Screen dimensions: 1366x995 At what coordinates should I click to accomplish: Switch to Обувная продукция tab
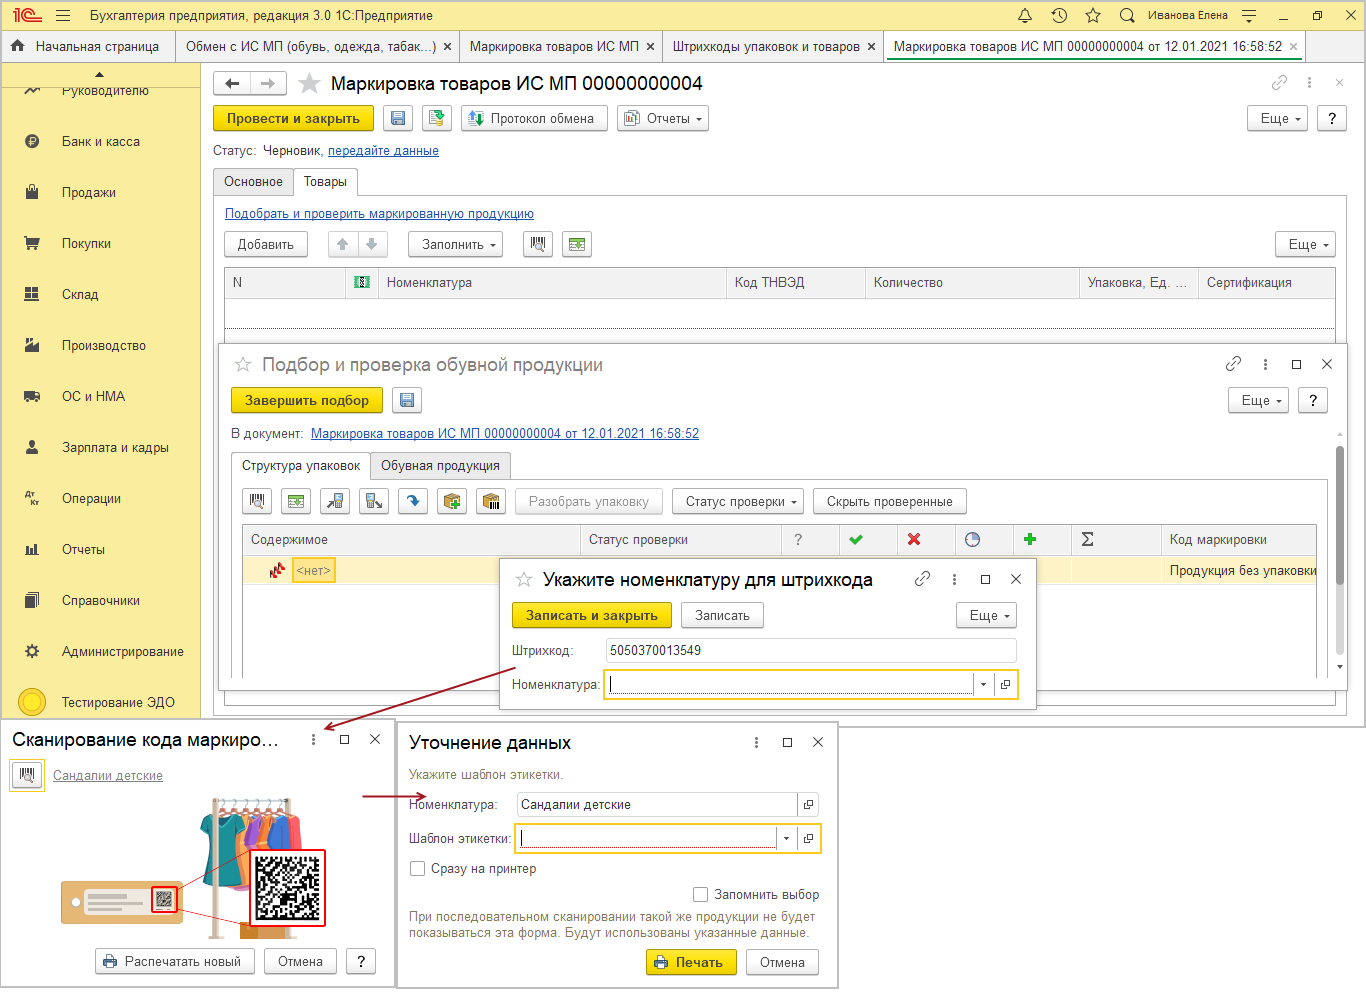point(440,466)
